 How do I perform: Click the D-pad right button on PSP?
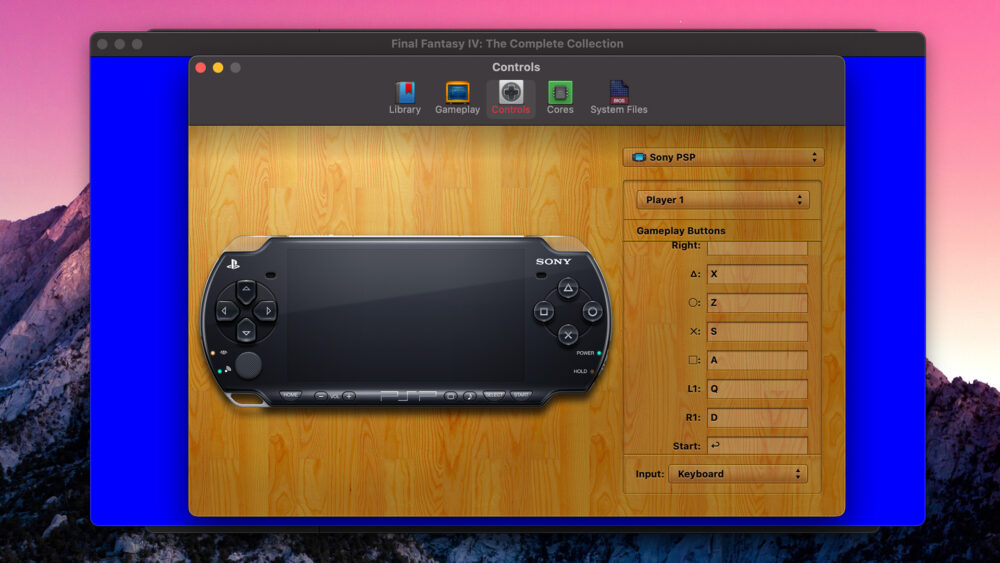(x=266, y=311)
